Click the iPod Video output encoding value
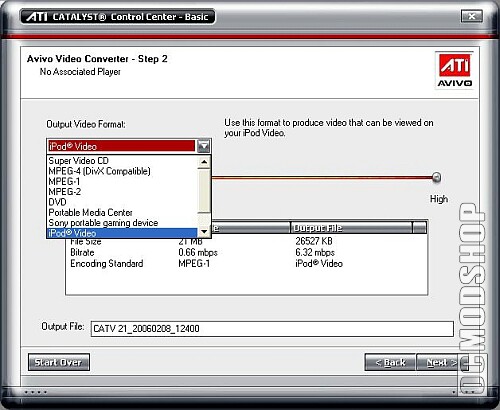Viewport: 500px width, 410px height. tap(319, 264)
